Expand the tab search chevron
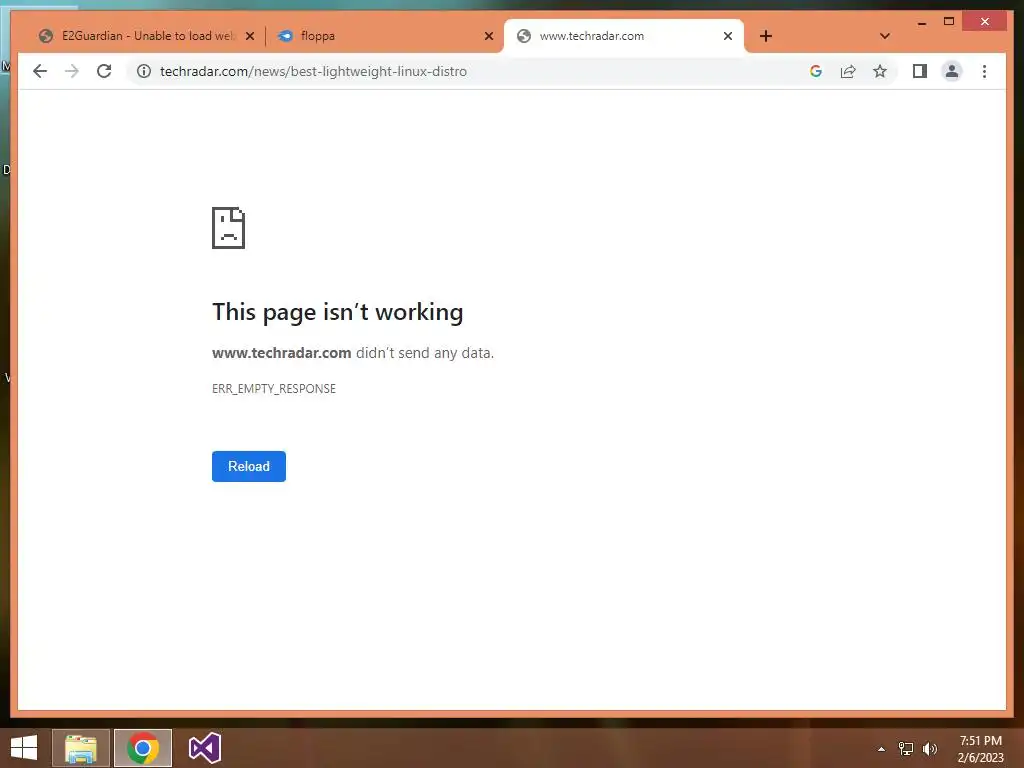 coord(885,36)
